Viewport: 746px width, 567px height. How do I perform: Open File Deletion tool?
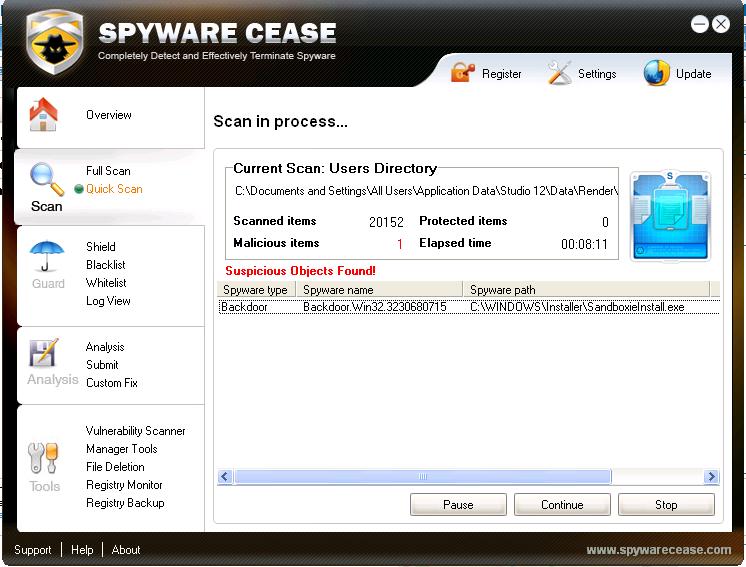(x=115, y=467)
